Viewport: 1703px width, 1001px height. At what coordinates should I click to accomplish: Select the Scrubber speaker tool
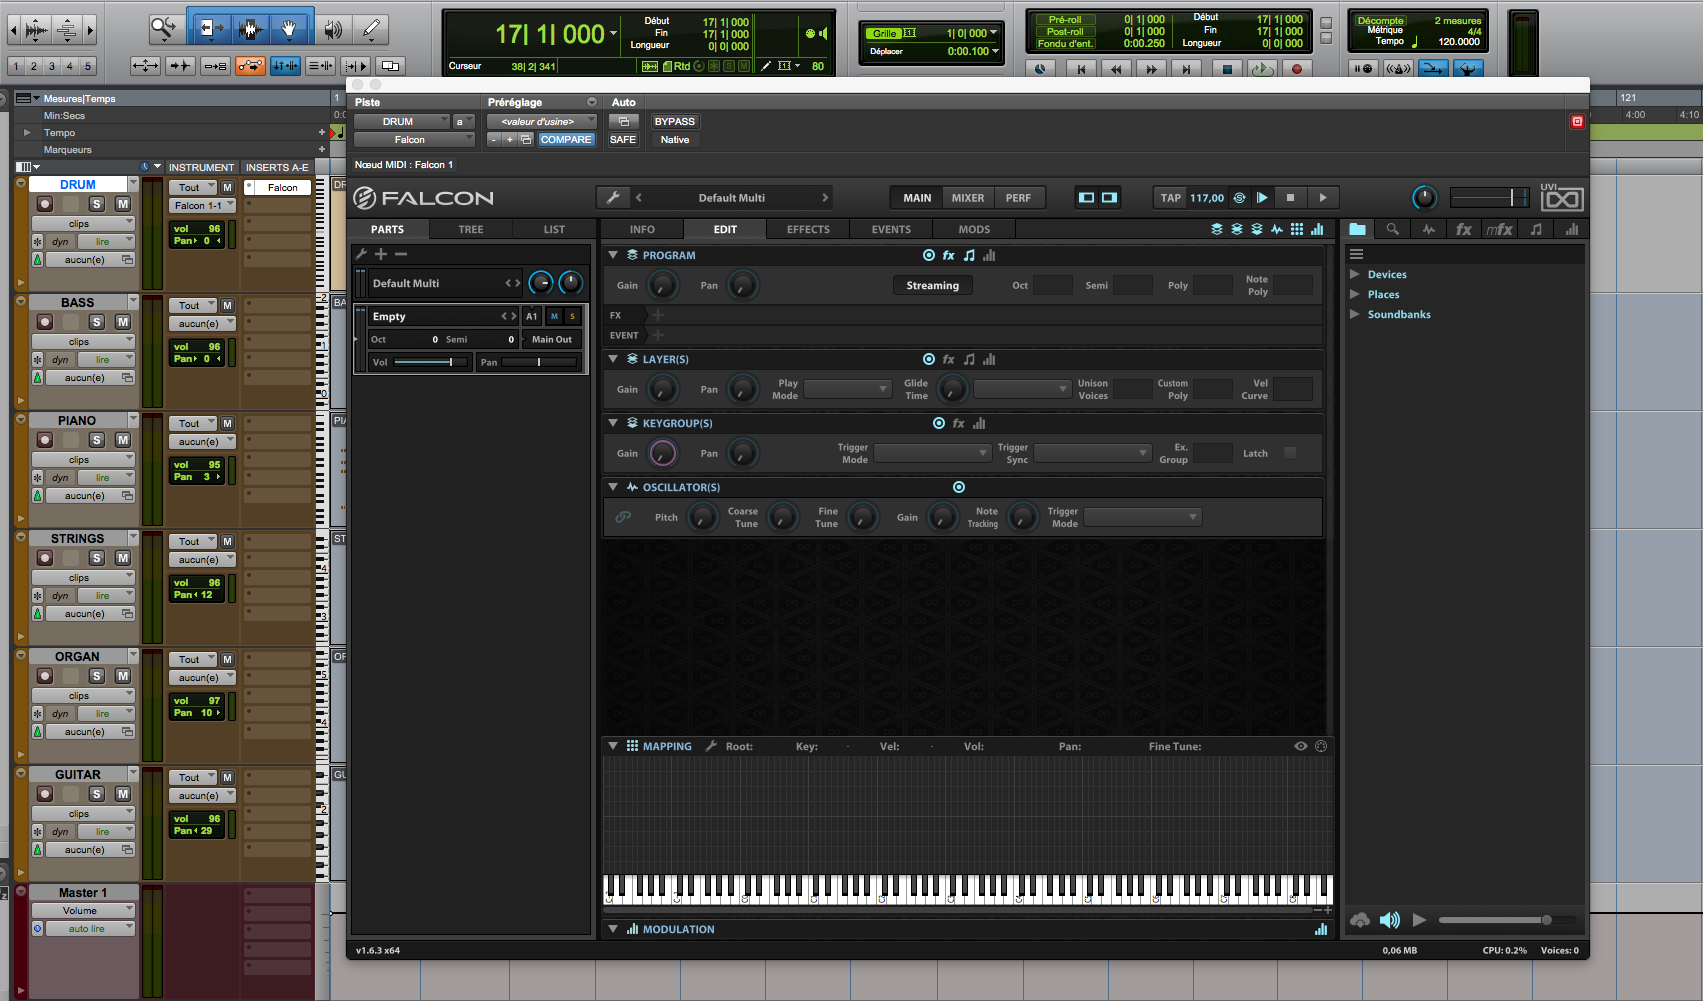[333, 29]
